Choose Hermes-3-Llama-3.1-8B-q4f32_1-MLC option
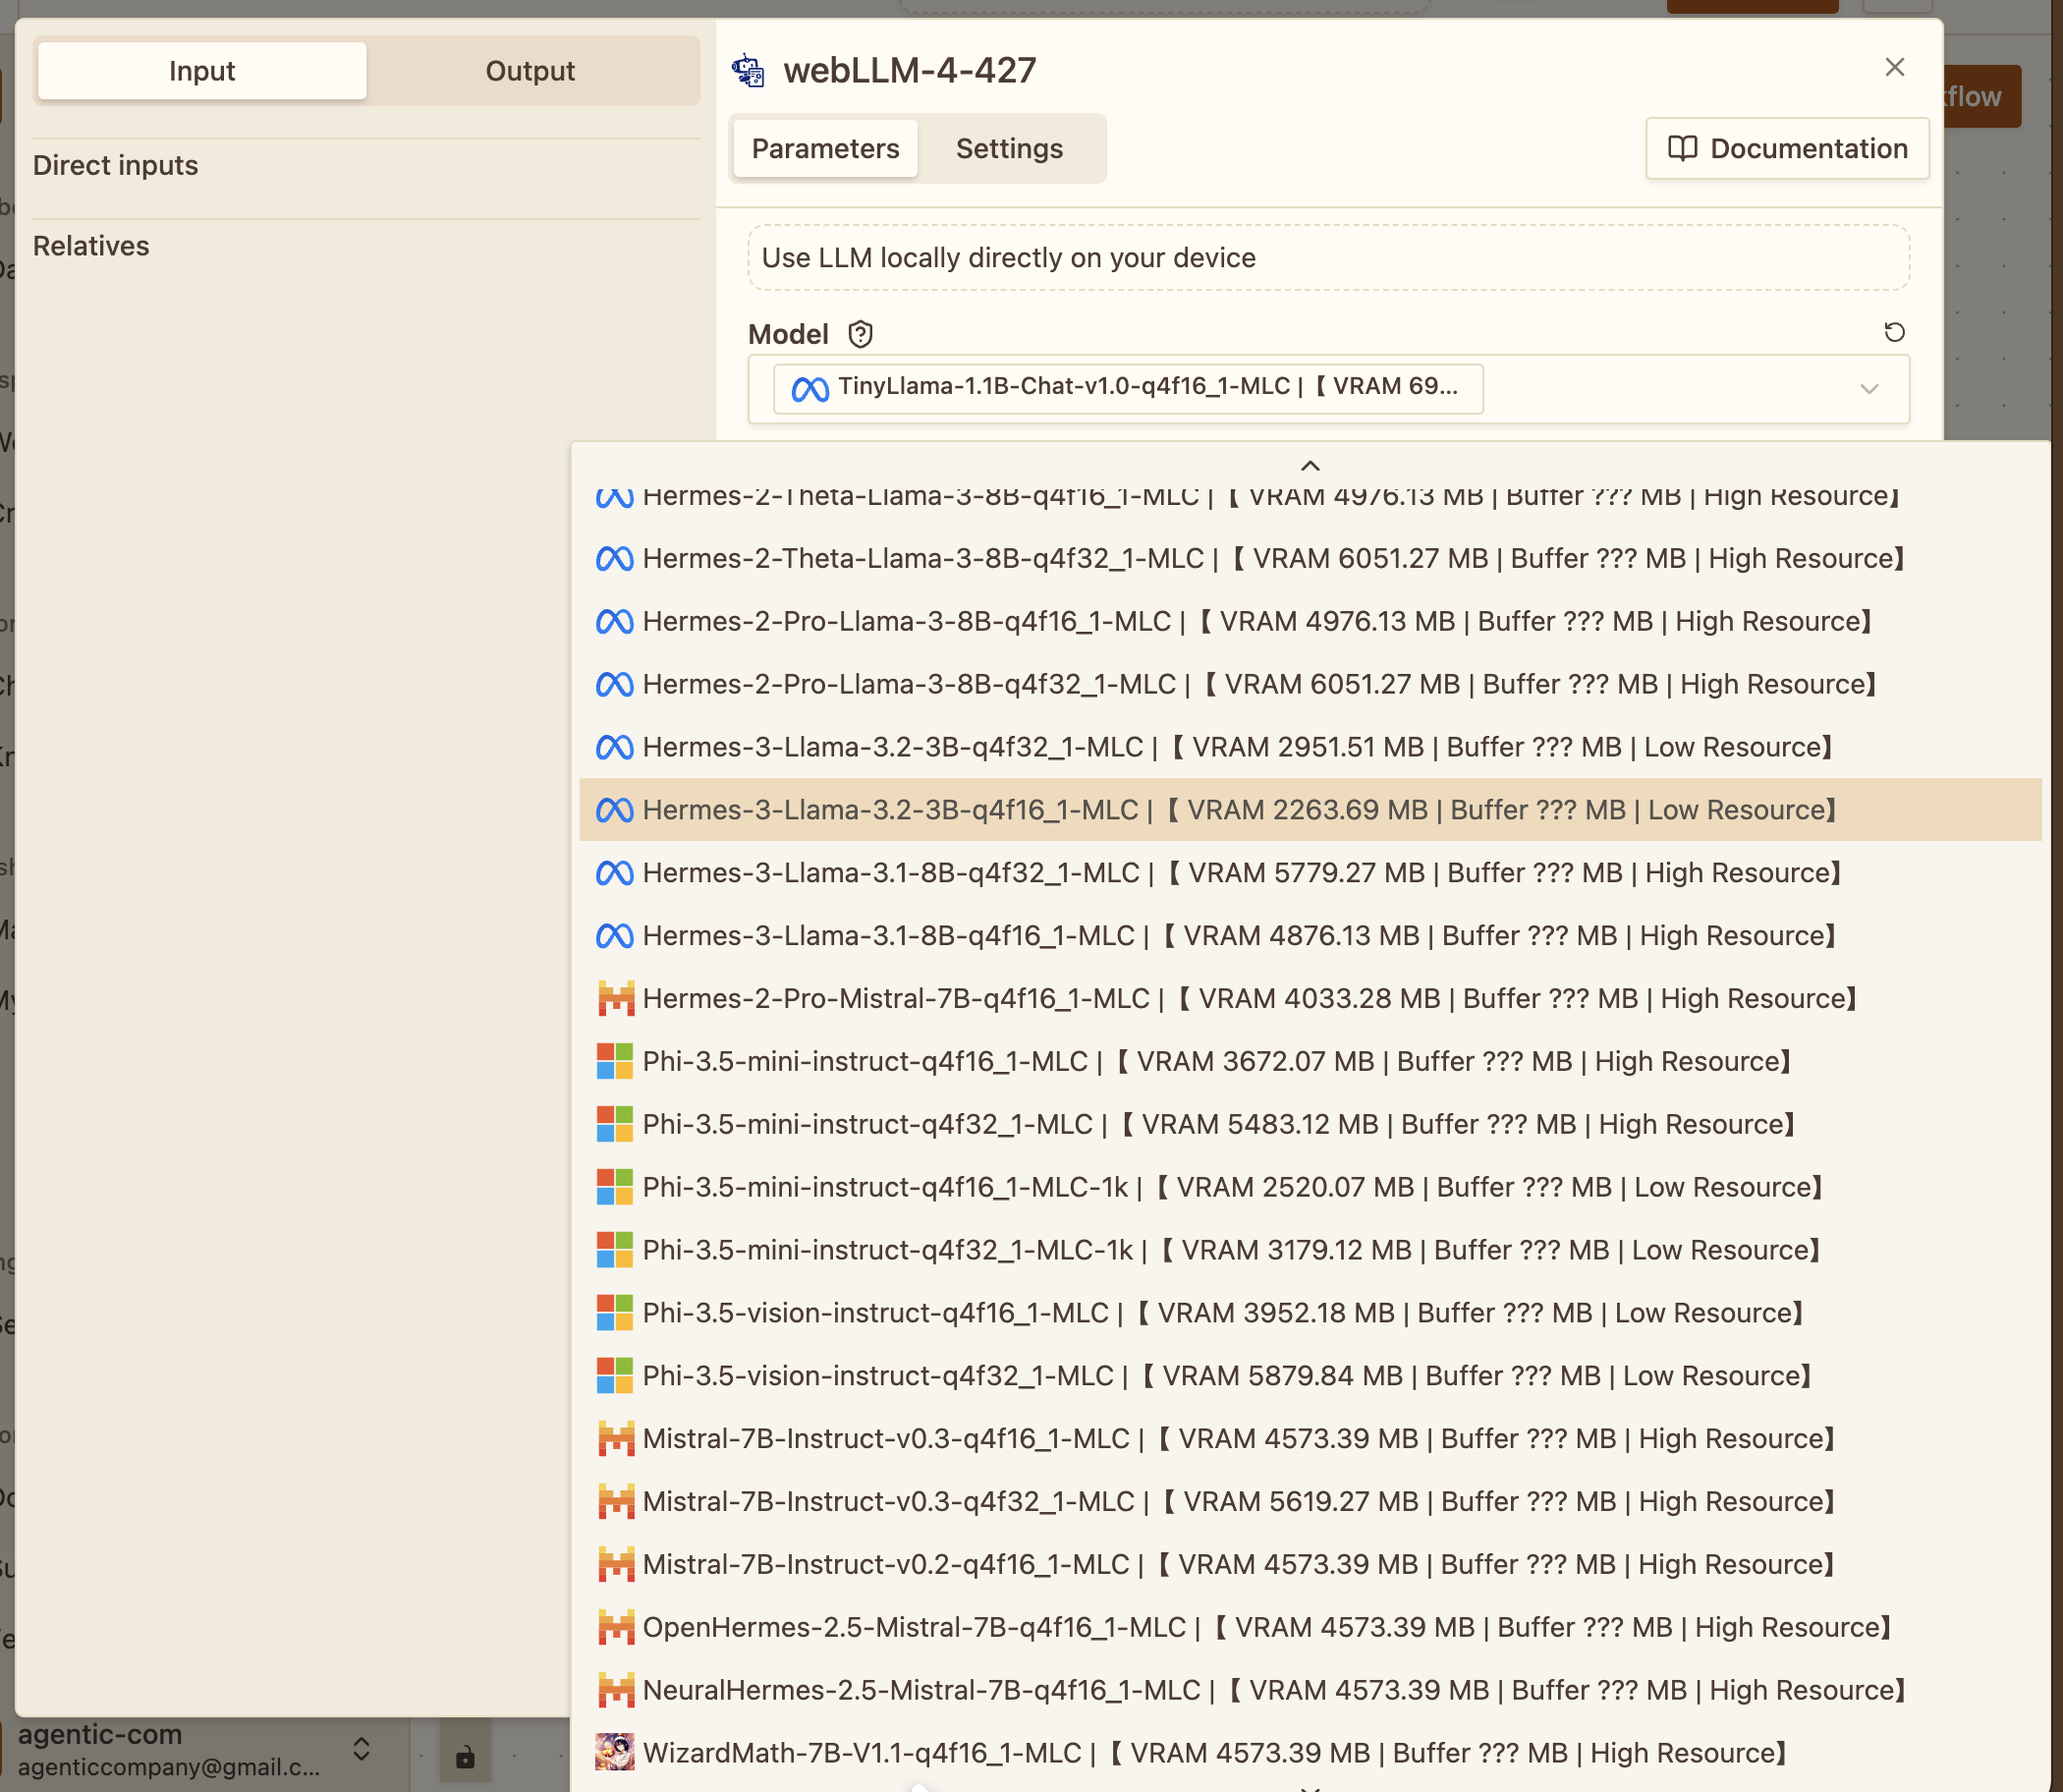Image resolution: width=2063 pixels, height=1792 pixels. tap(1310, 873)
